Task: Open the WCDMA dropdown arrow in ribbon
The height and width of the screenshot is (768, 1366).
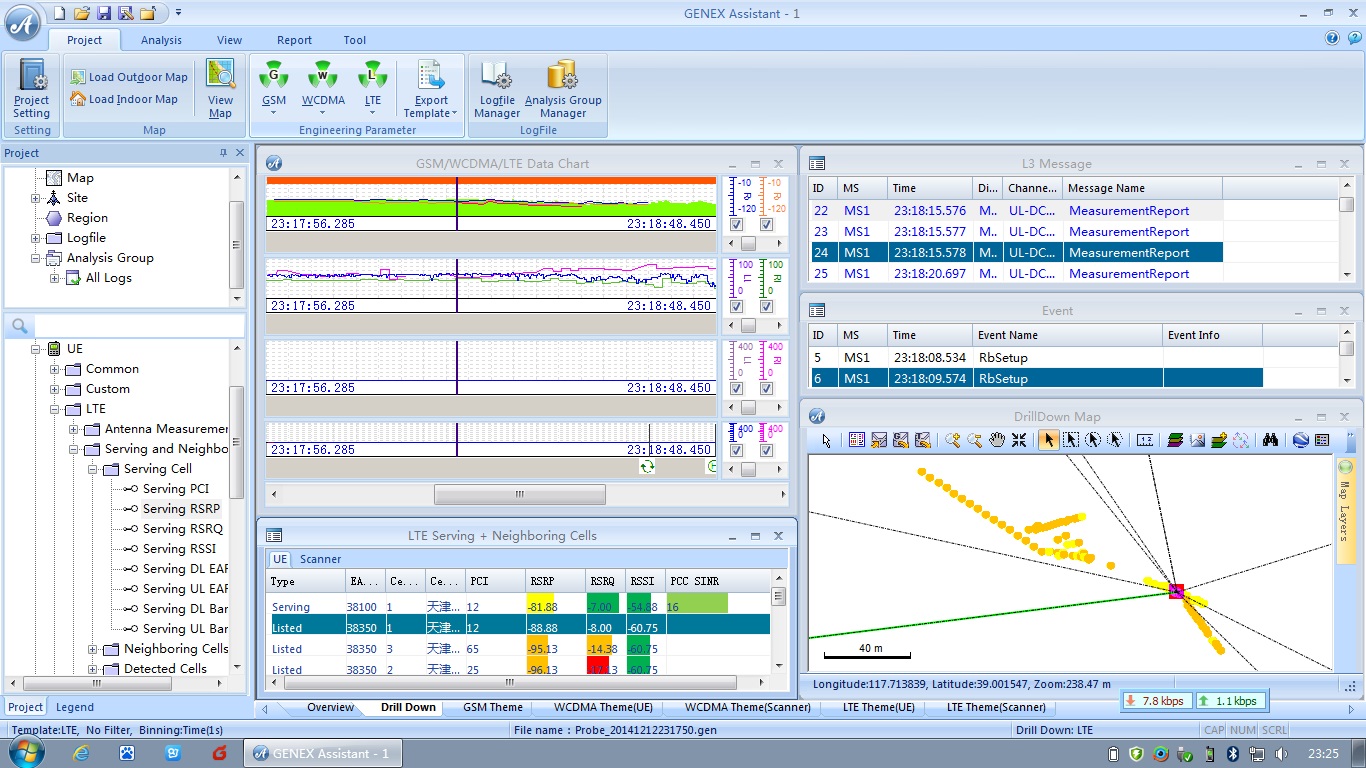Action: pyautogui.click(x=323, y=113)
